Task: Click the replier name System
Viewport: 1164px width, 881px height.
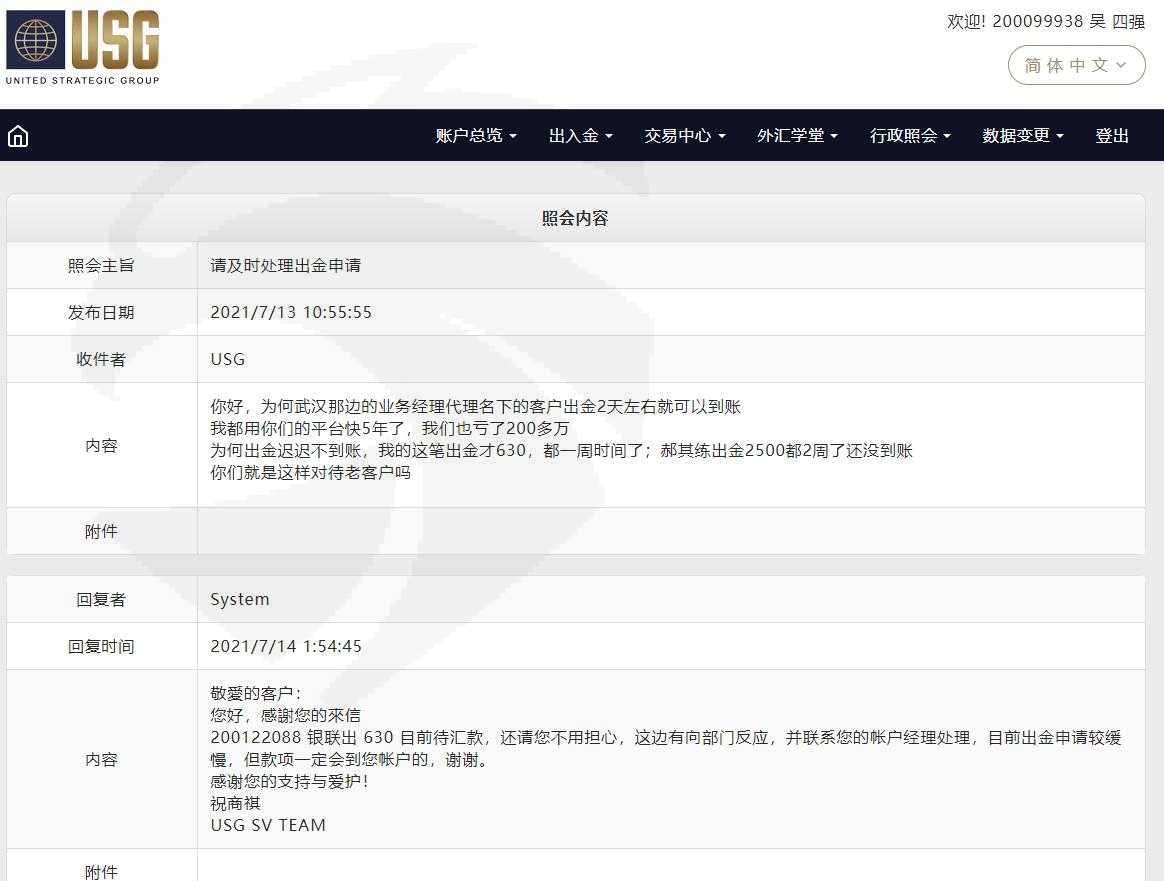Action: [239, 599]
